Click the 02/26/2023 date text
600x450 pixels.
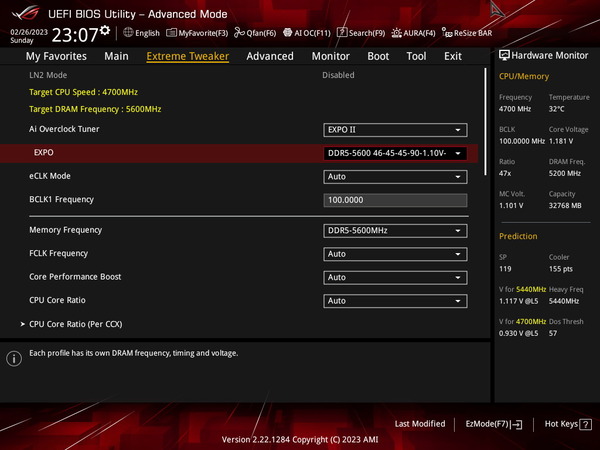coord(29,32)
